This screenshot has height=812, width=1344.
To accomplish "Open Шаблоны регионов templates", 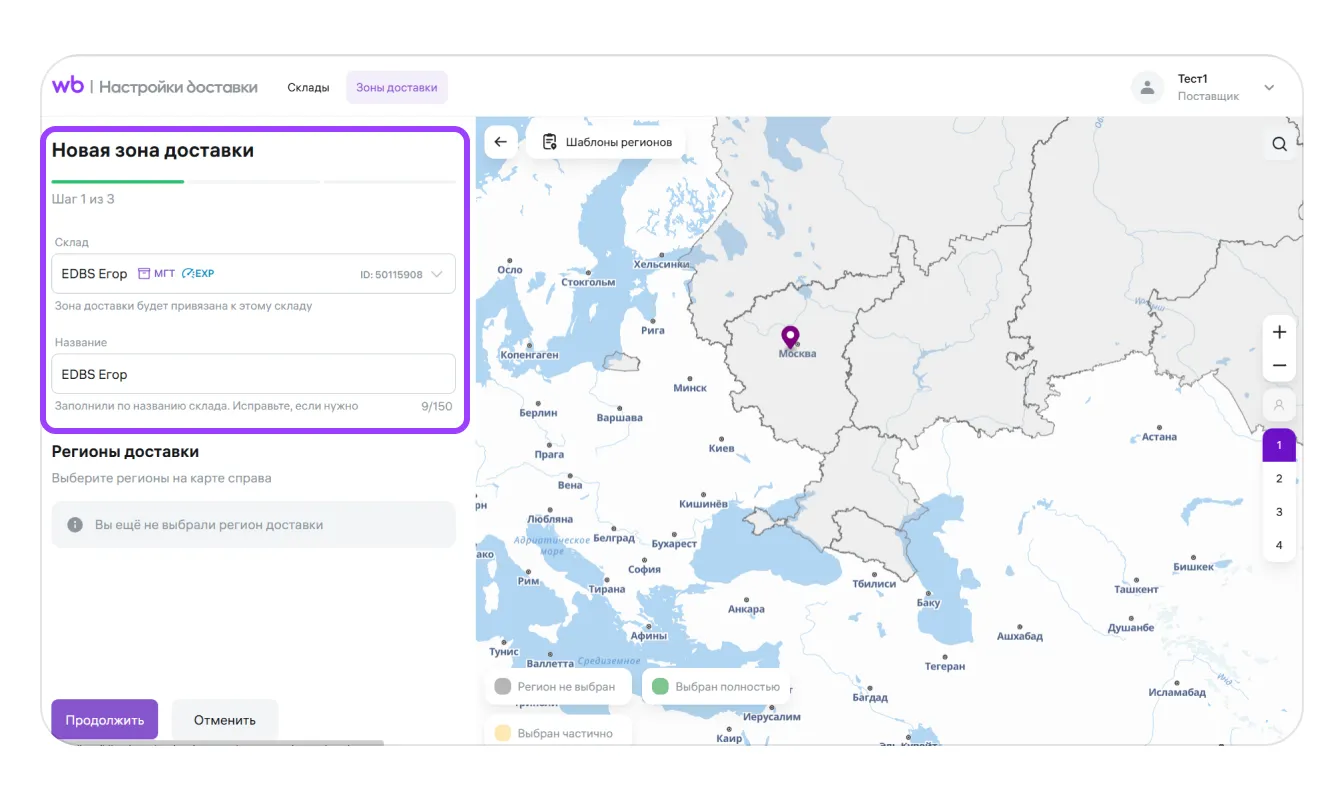I will click(607, 142).
